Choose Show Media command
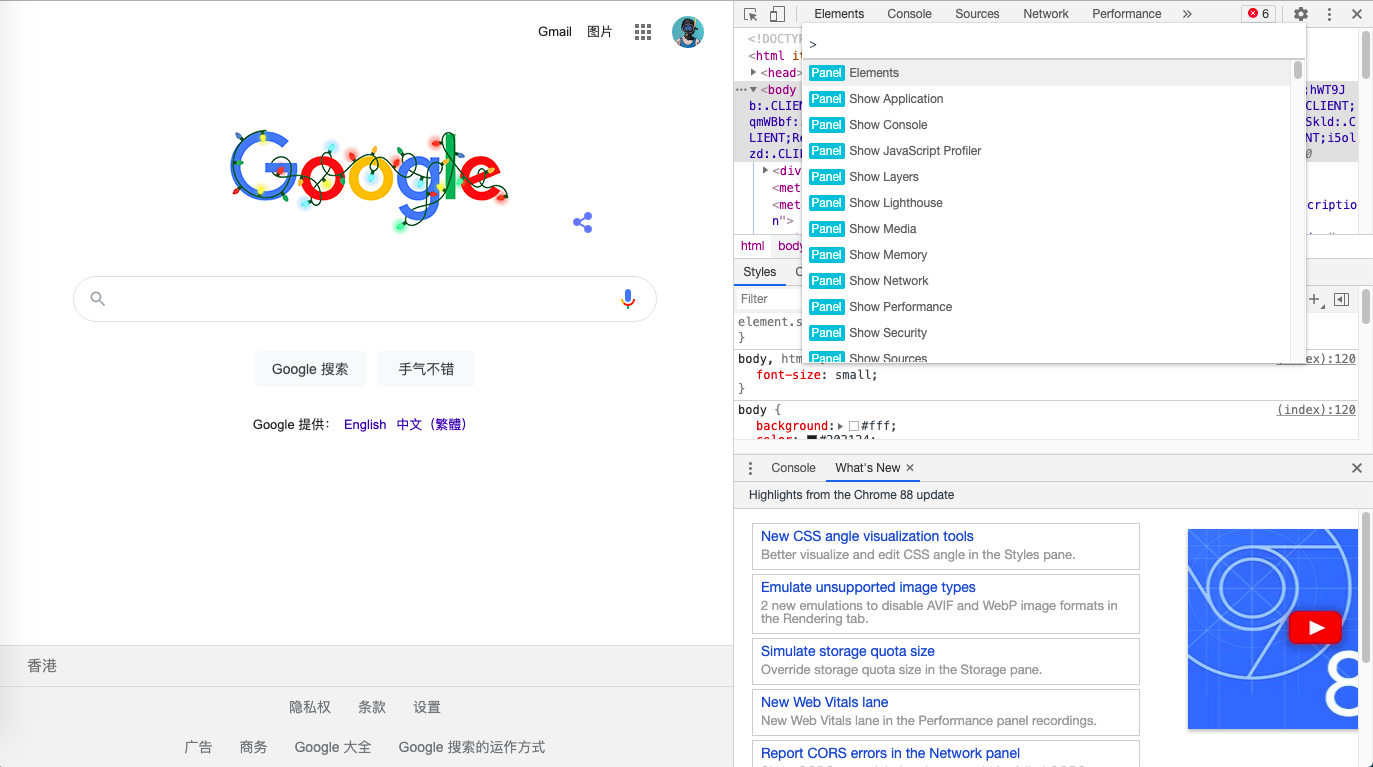The image size is (1373, 767). click(x=1047, y=229)
